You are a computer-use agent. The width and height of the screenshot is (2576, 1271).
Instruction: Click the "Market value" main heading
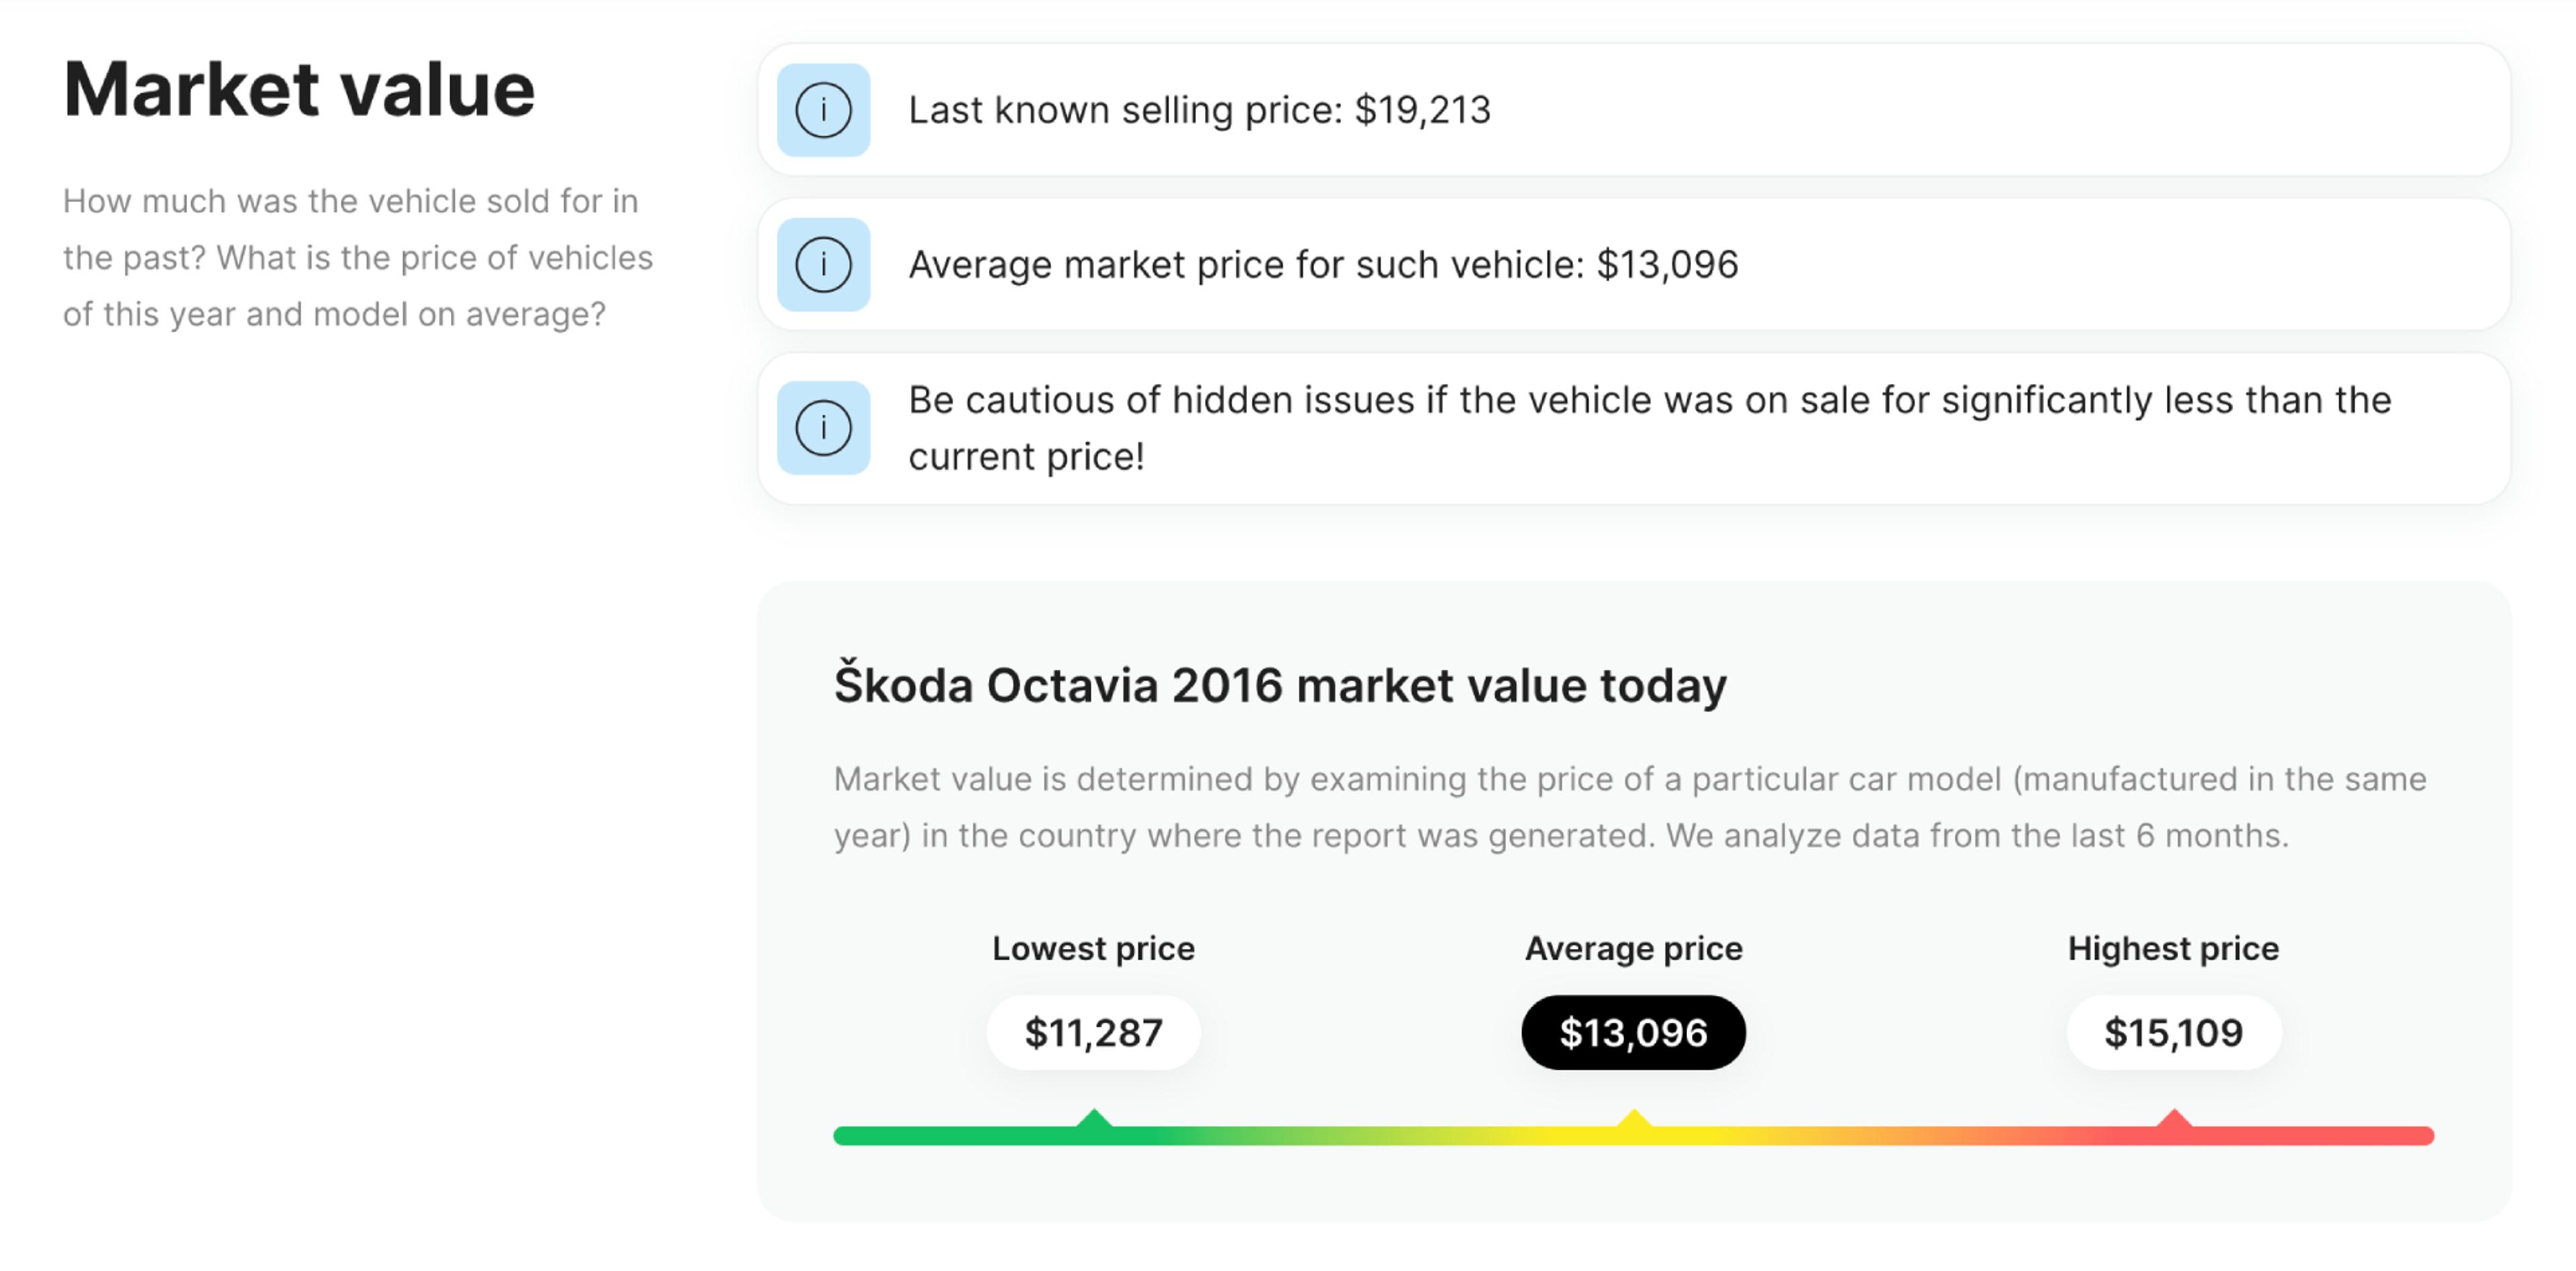pyautogui.click(x=299, y=90)
